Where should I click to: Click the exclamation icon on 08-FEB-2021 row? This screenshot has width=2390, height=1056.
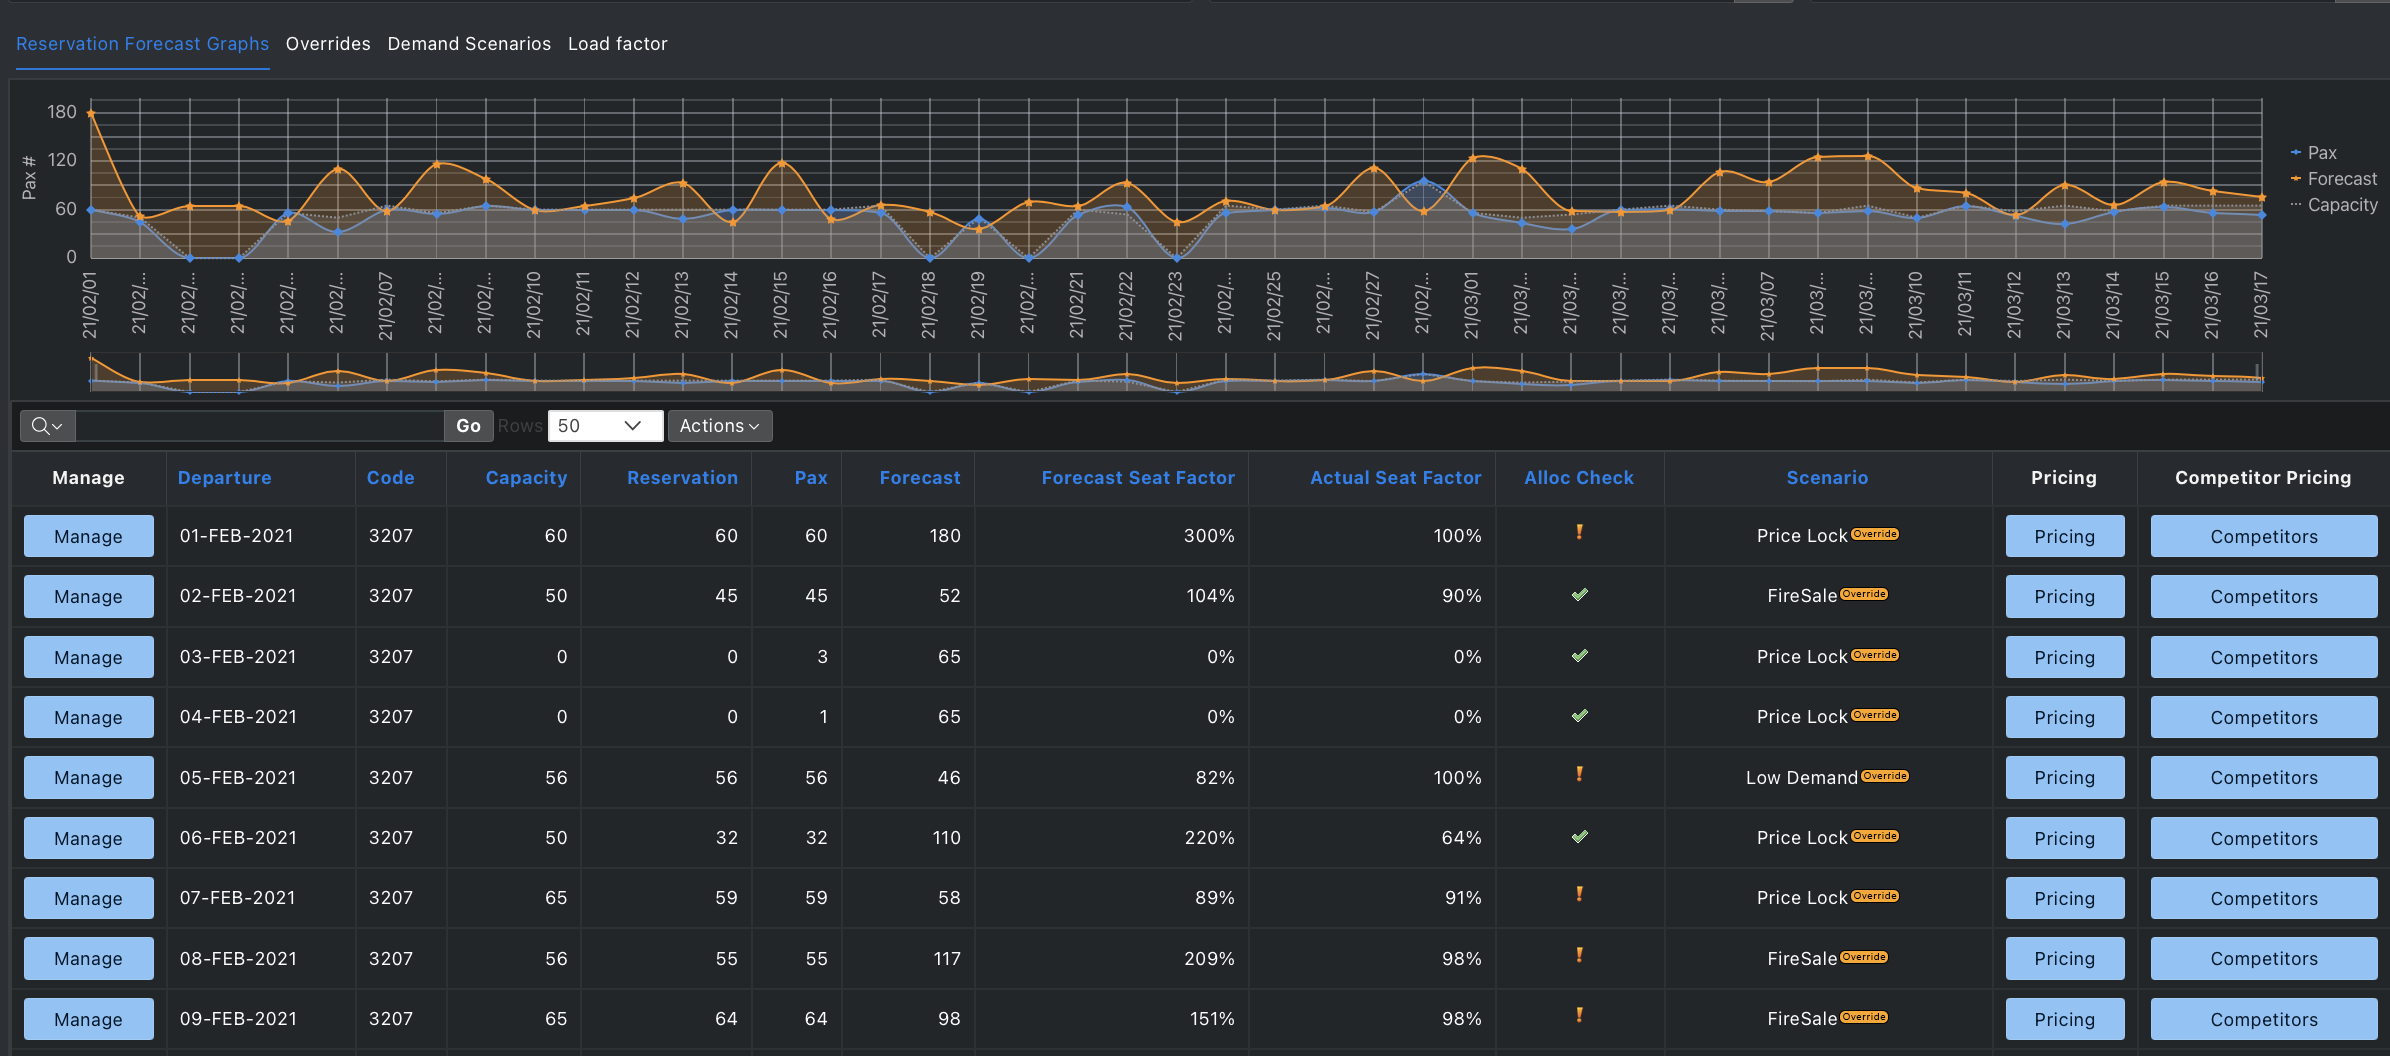(x=1578, y=956)
